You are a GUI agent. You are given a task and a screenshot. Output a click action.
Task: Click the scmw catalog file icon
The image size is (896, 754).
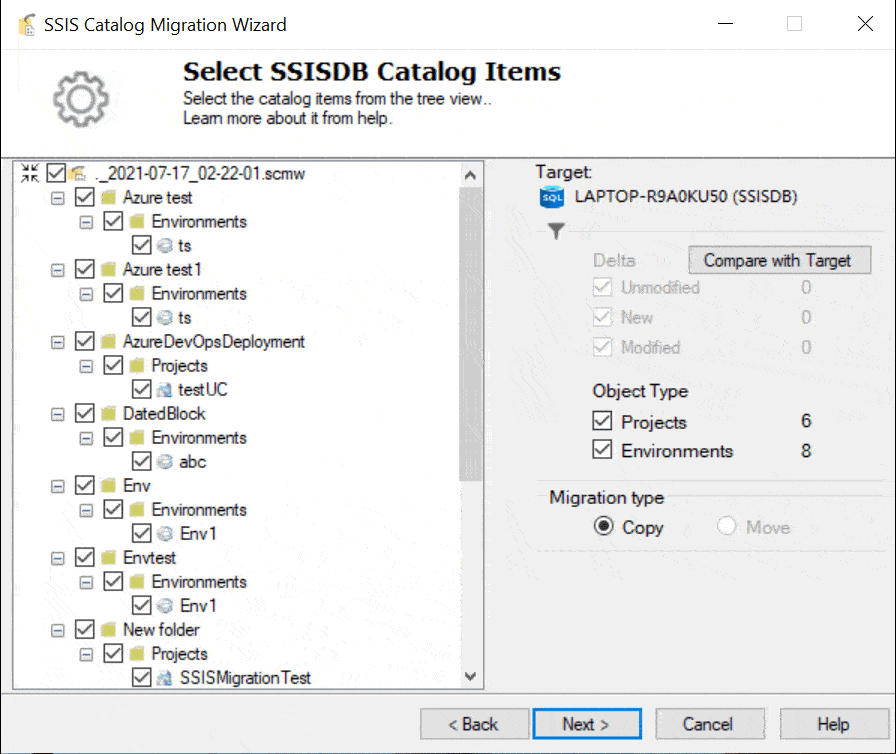78,173
